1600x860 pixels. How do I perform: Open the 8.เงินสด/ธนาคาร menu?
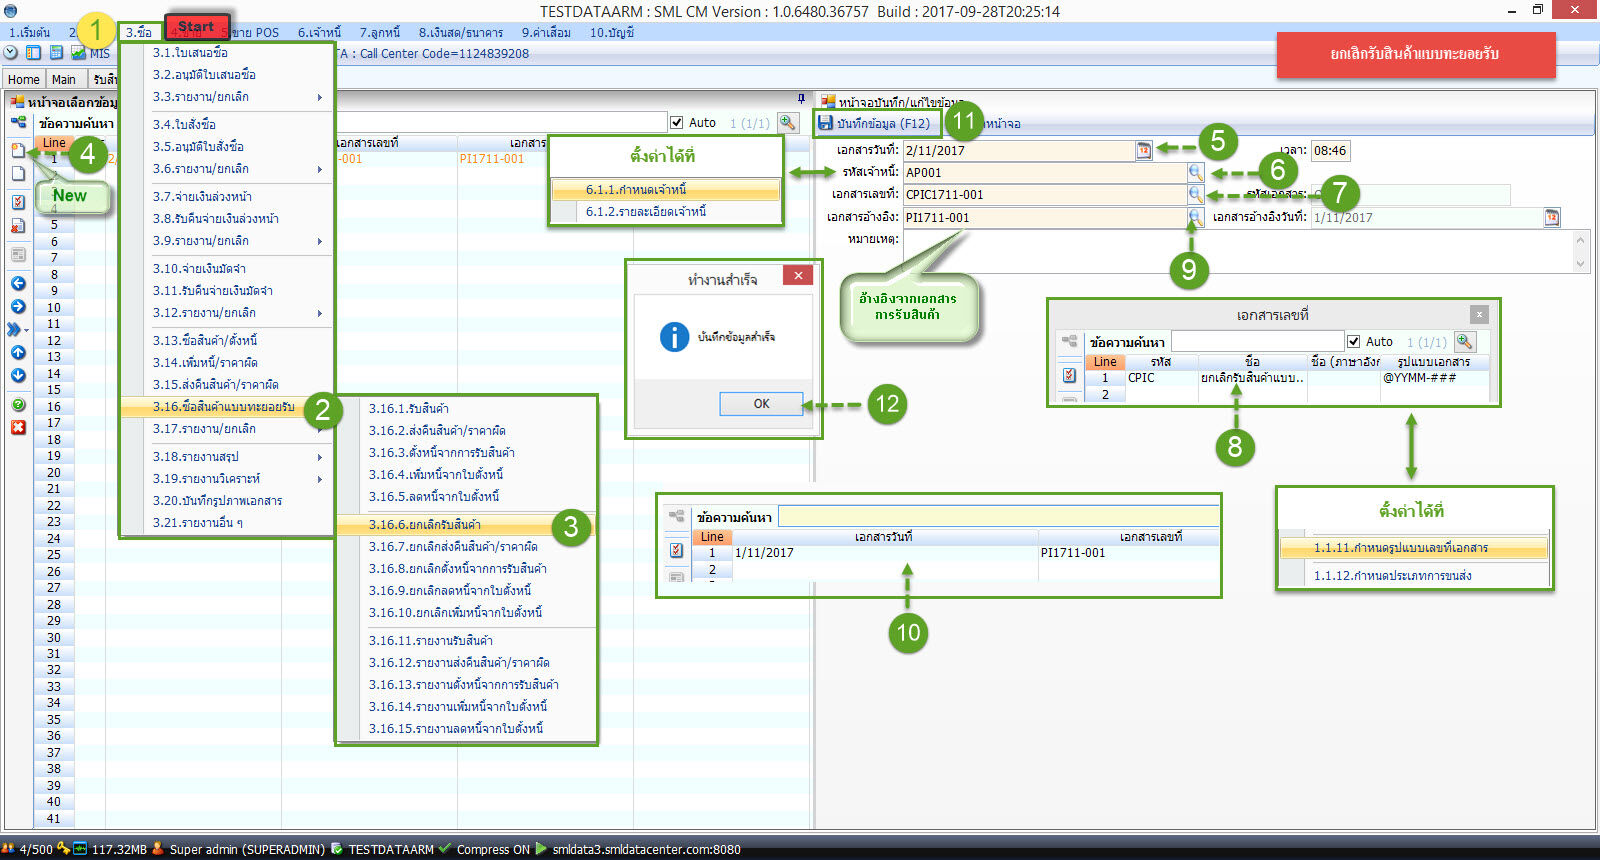460,32
